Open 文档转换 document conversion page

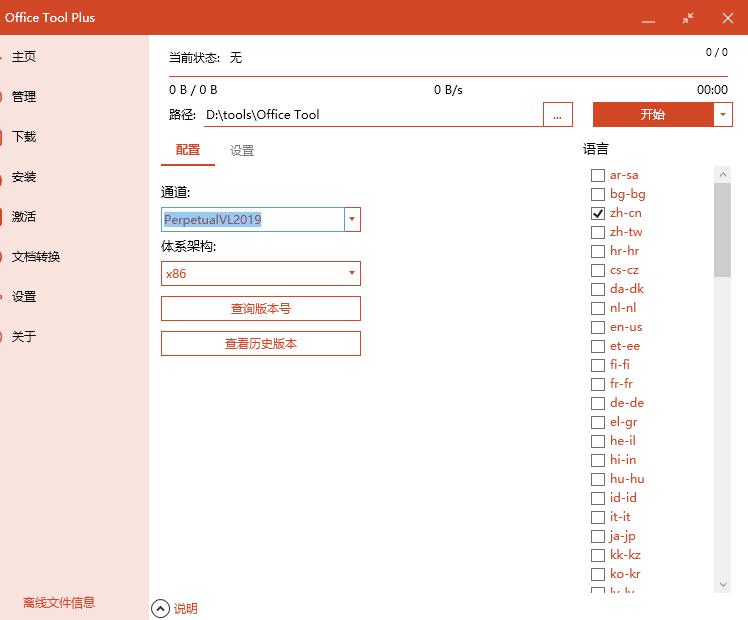tap(36, 257)
